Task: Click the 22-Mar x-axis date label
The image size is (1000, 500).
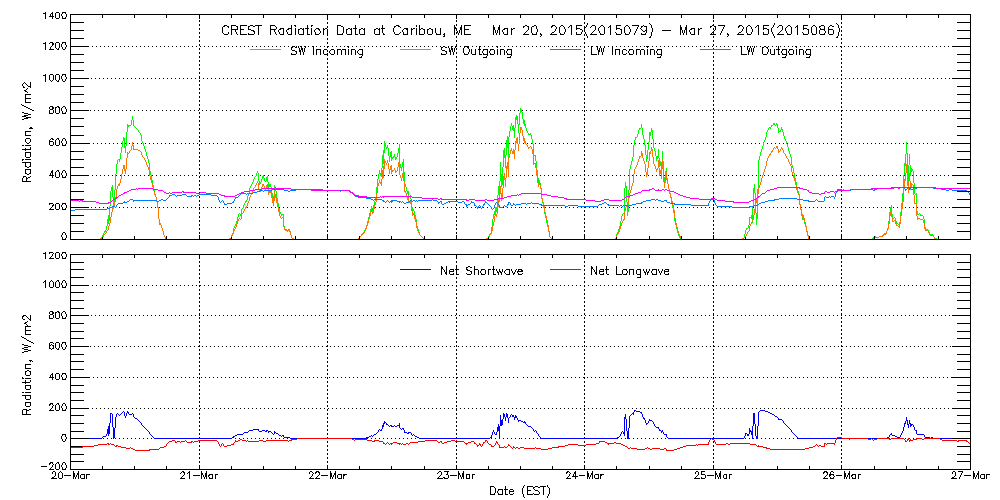Action: click(x=328, y=476)
